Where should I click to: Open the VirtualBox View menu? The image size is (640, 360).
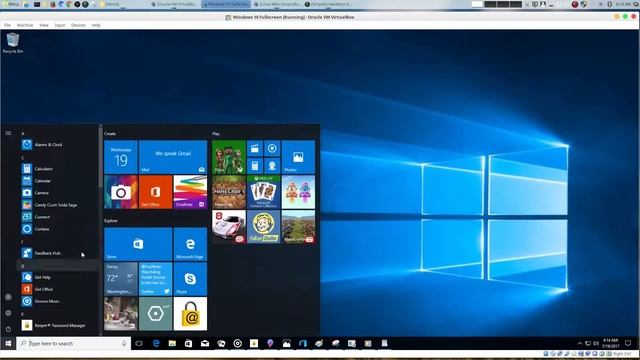pos(44,25)
